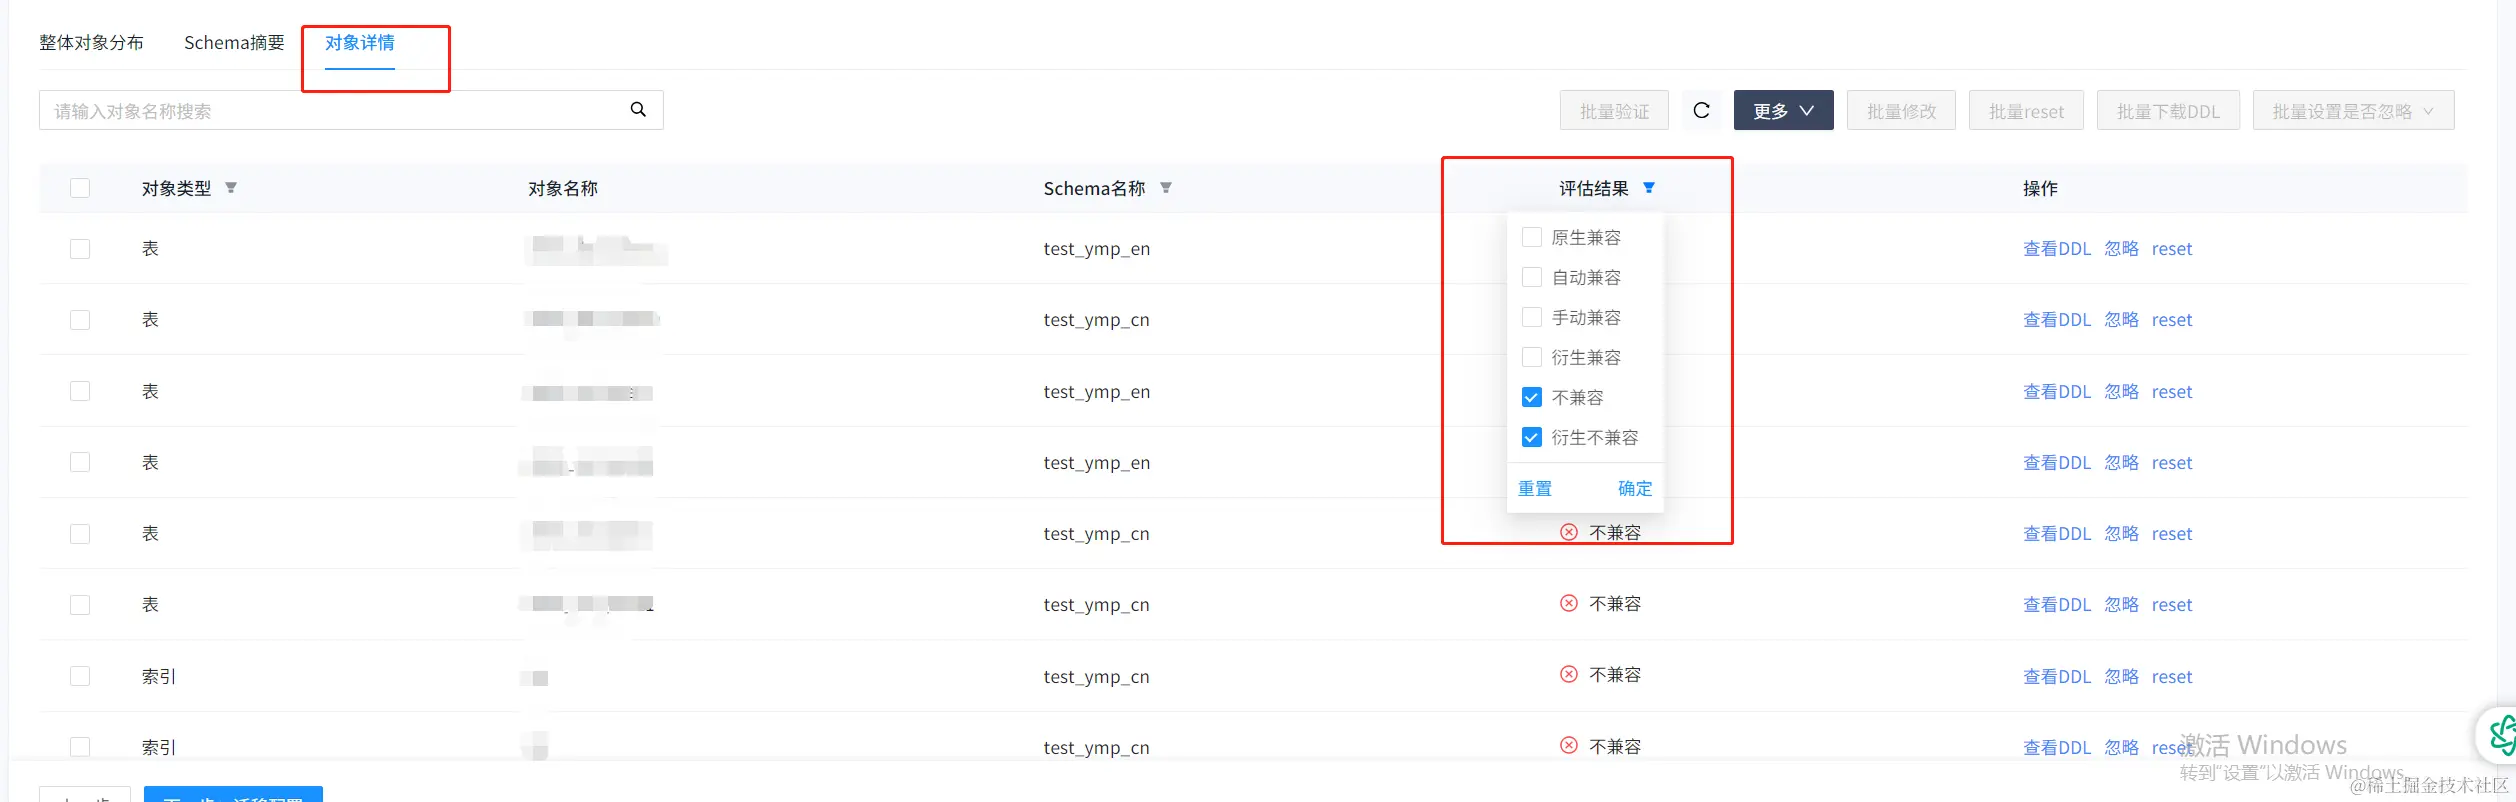Switch to 整体对象分布 tab
Image resolution: width=2516 pixels, height=802 pixels.
(91, 43)
